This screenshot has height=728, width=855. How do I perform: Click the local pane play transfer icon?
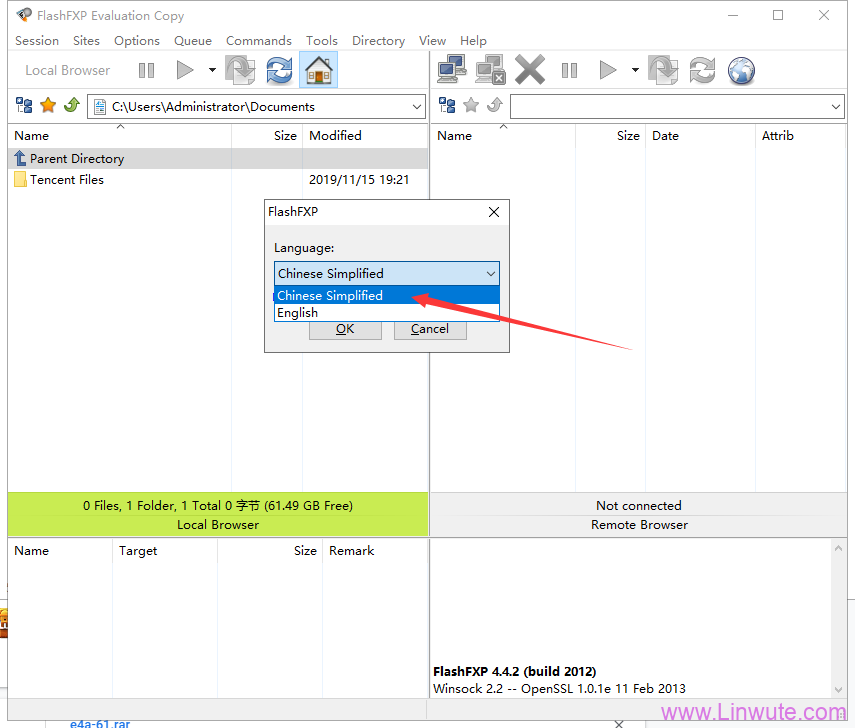tap(185, 70)
